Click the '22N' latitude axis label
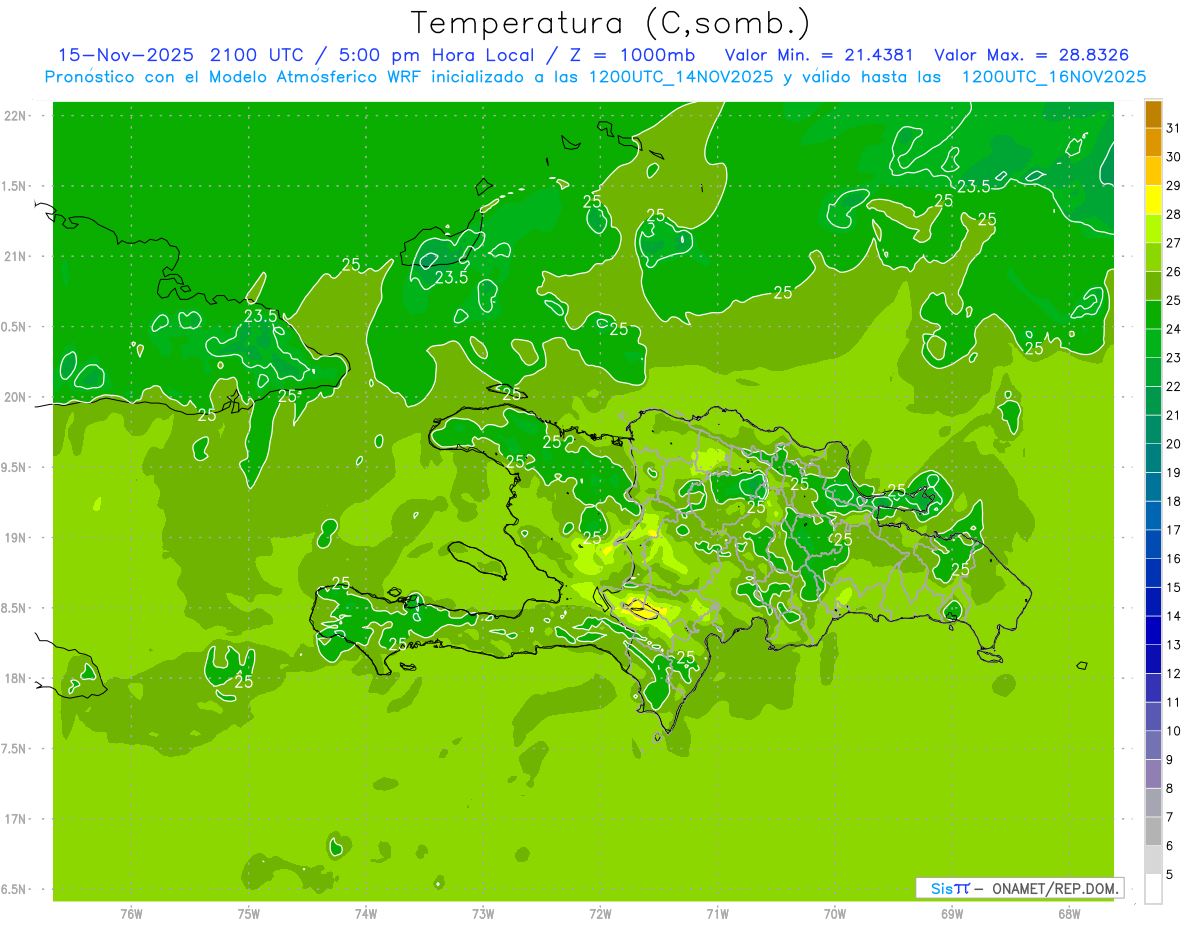 point(17,116)
